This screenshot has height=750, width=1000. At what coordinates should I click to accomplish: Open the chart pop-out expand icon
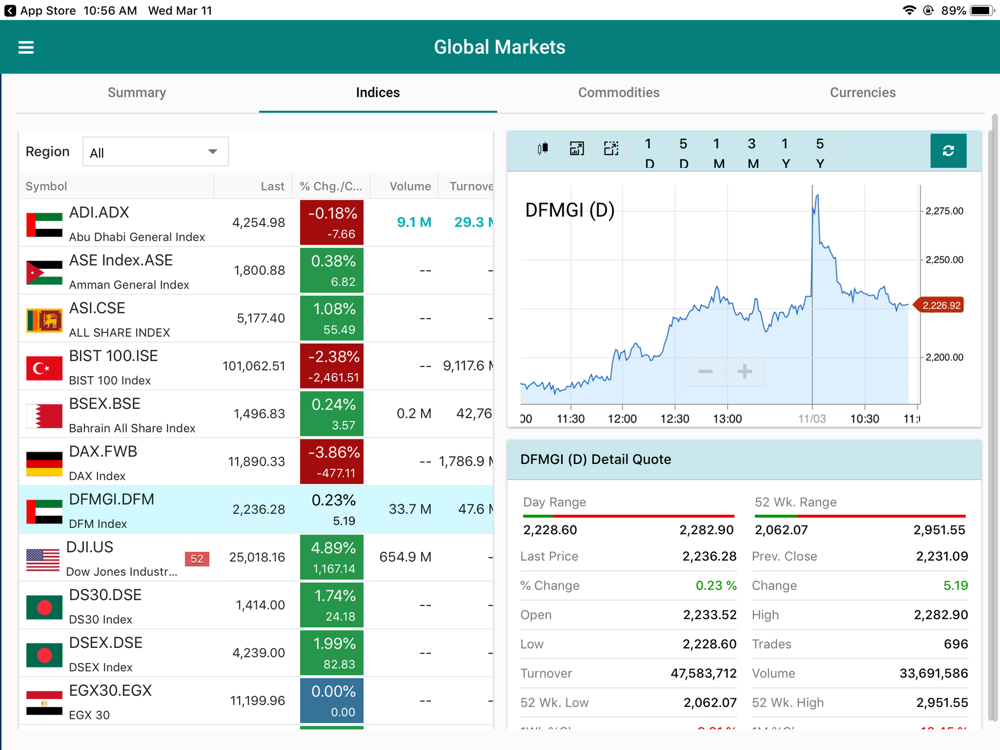pyautogui.click(x=577, y=149)
